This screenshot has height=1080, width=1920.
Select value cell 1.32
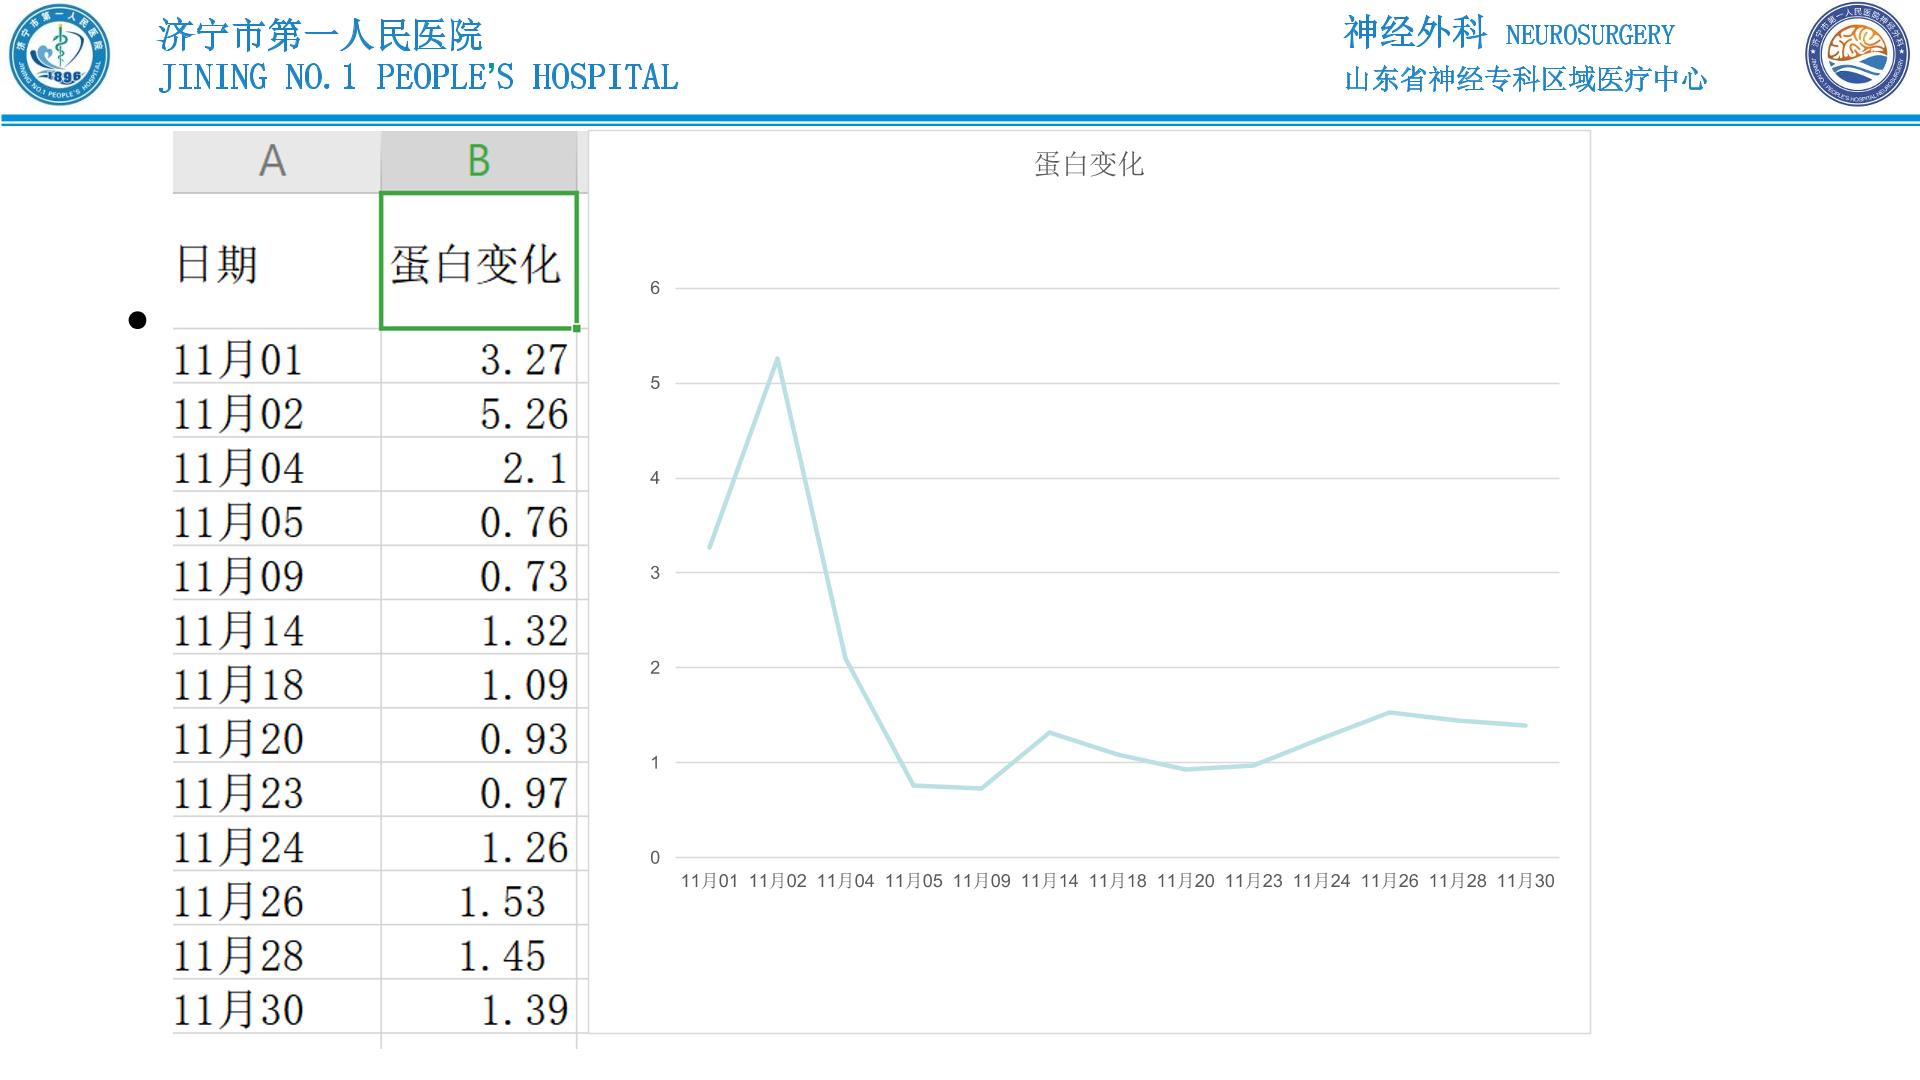[x=479, y=628]
